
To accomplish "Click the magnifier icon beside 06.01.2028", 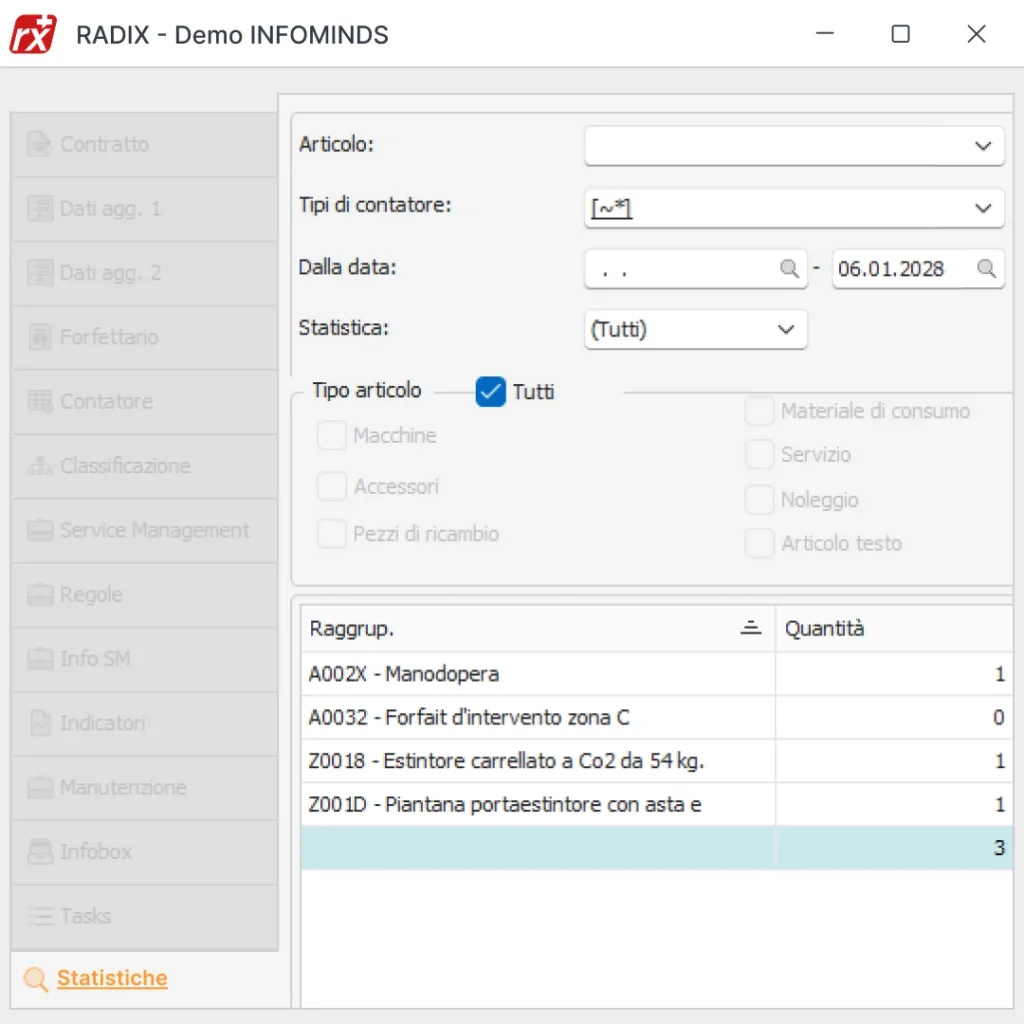I will [x=986, y=269].
